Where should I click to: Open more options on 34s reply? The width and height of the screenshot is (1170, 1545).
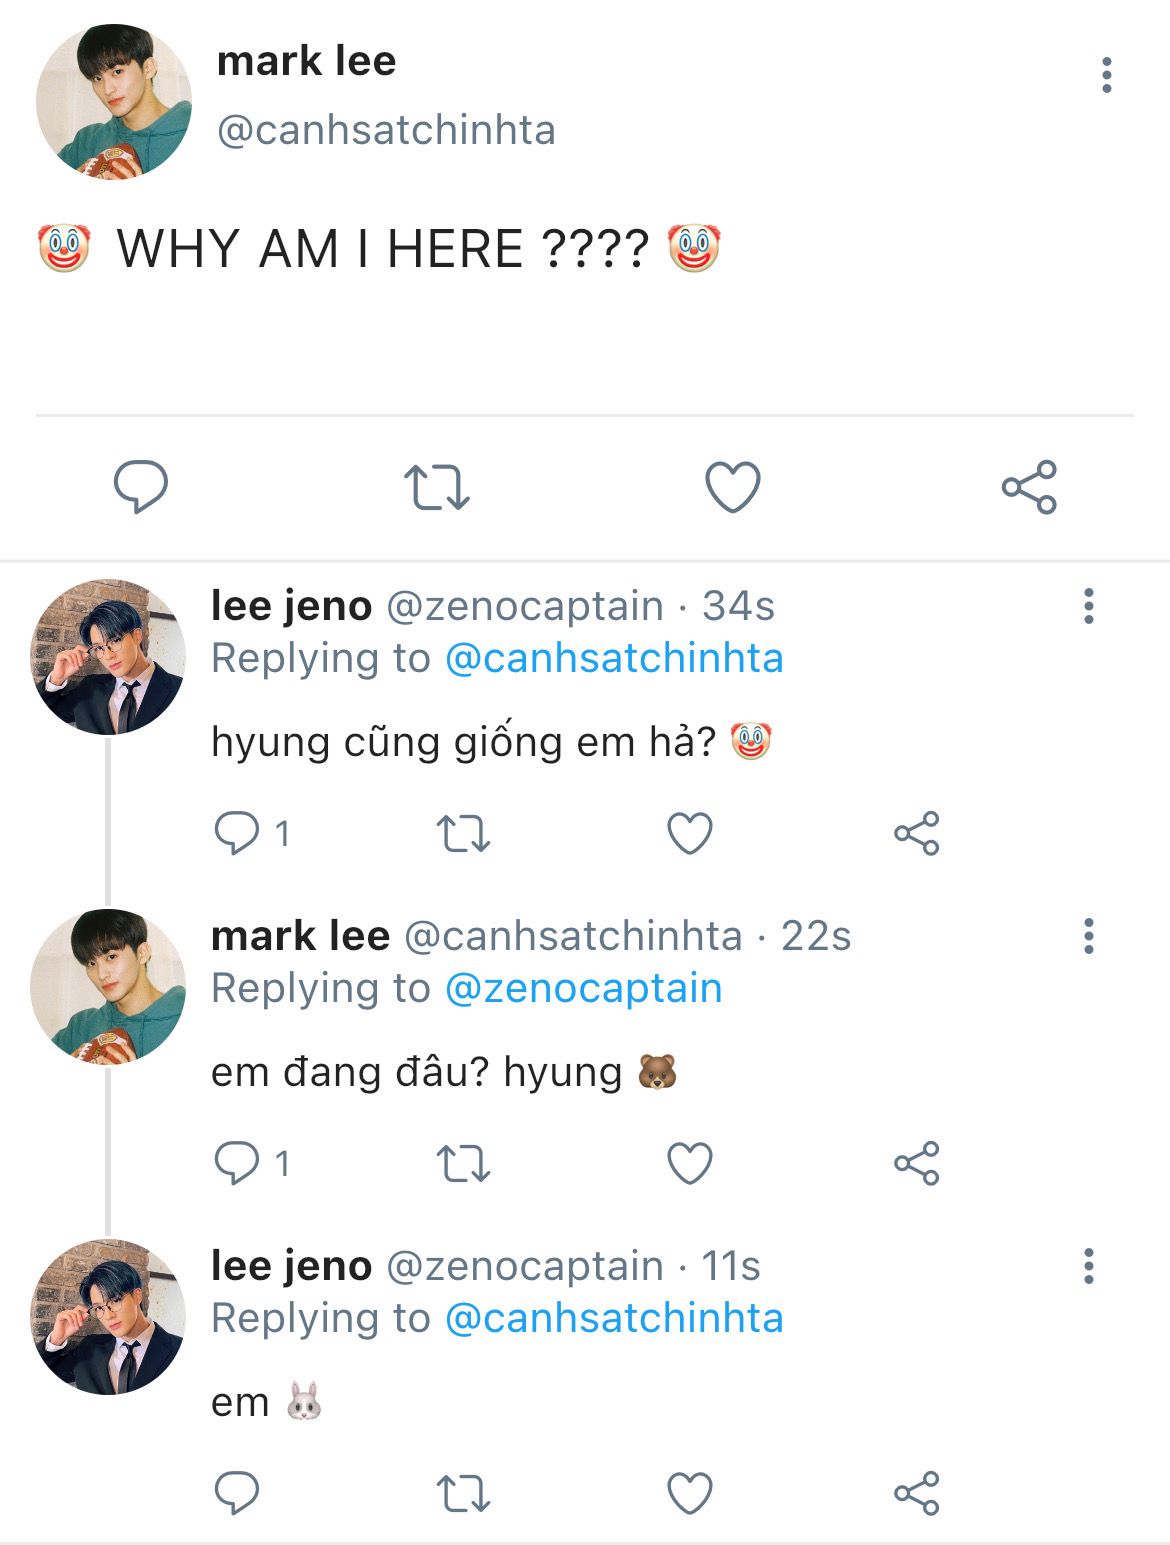click(x=1089, y=606)
